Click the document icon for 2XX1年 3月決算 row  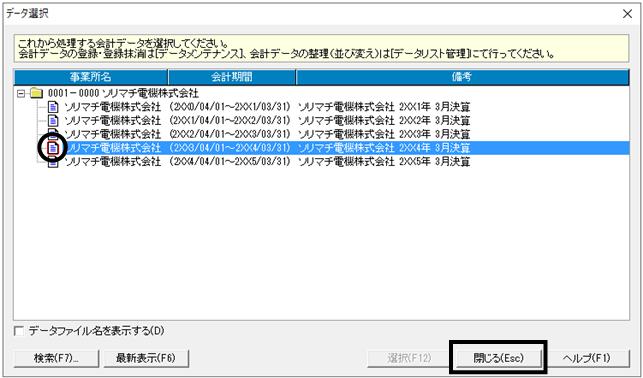click(x=54, y=107)
